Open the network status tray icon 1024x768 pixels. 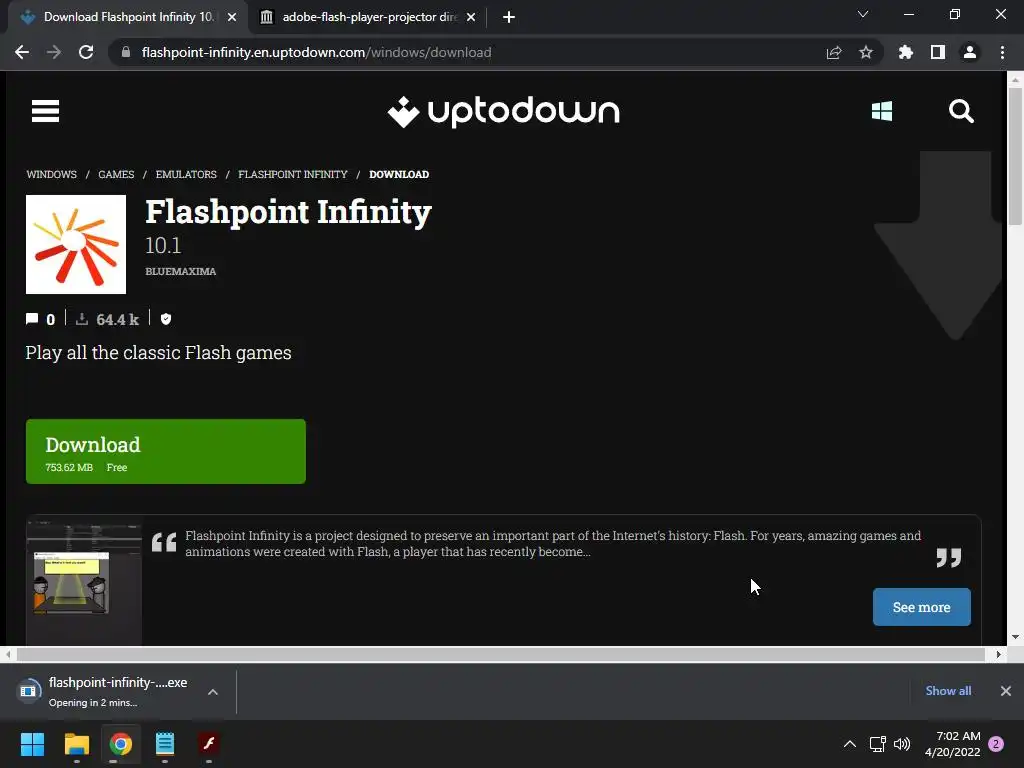tap(877, 744)
